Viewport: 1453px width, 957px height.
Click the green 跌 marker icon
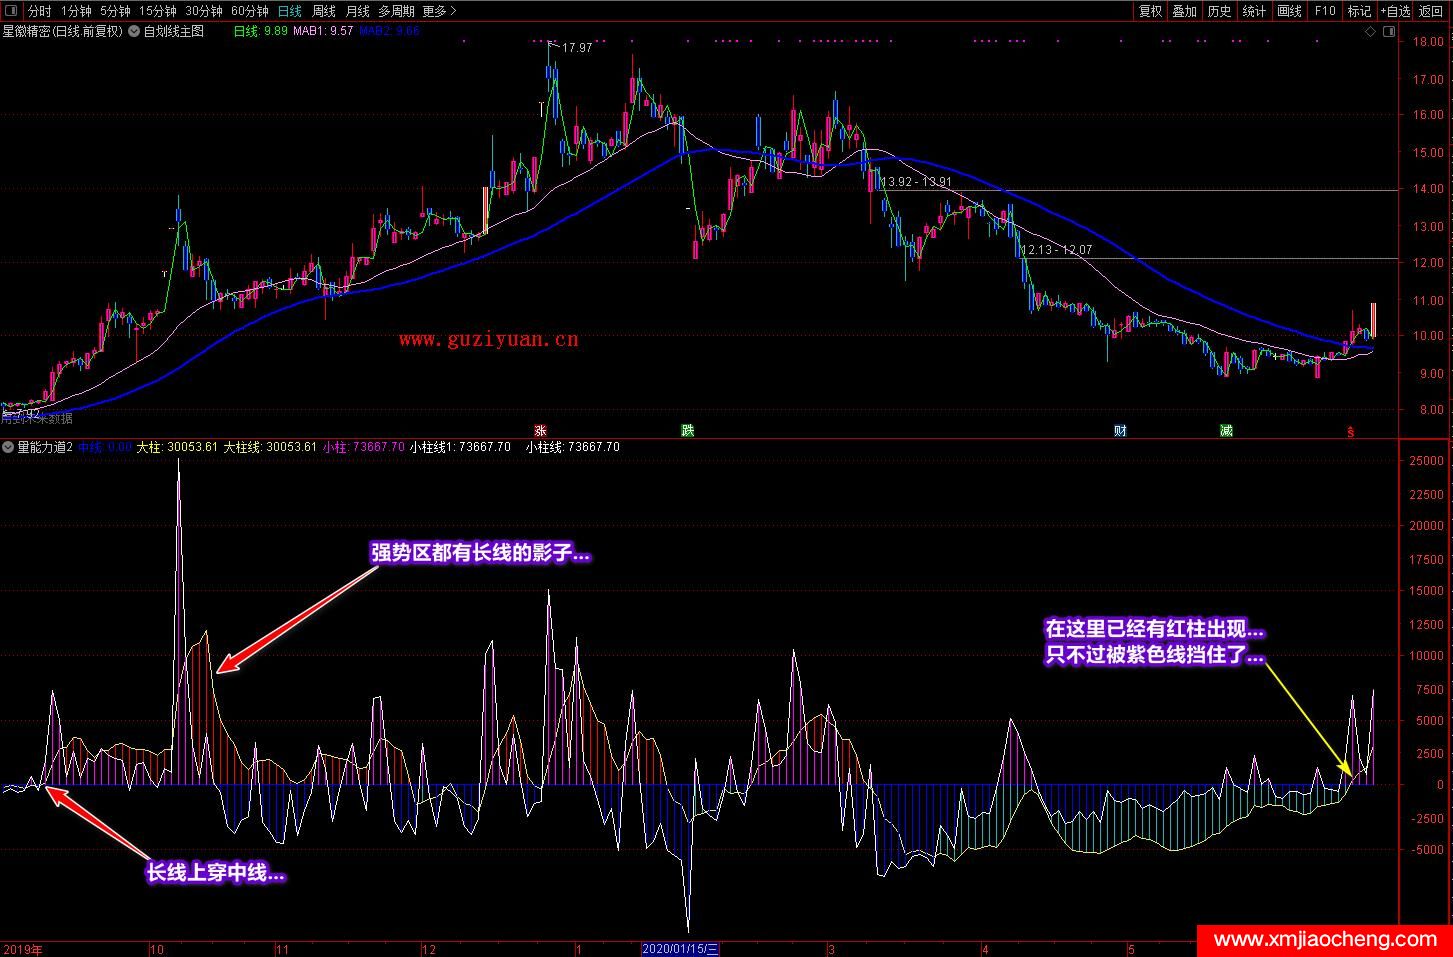pyautogui.click(x=687, y=431)
